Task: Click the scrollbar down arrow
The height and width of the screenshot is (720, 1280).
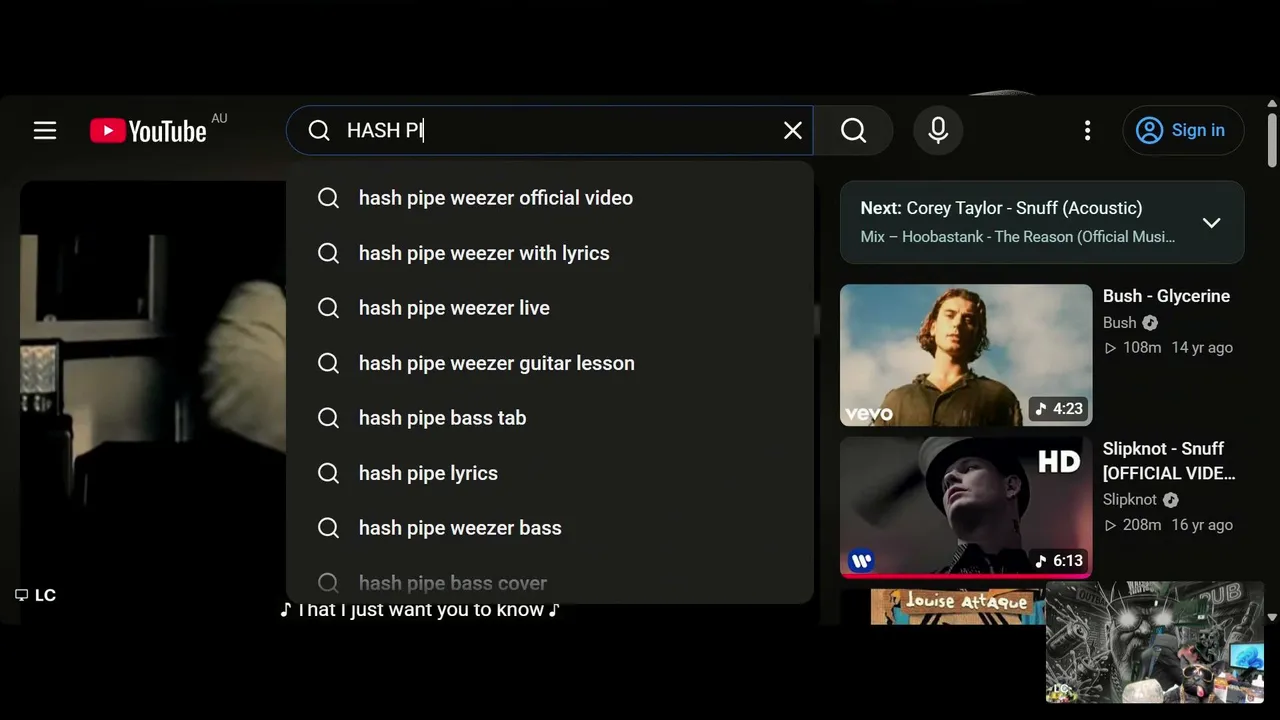Action: pos(1272,618)
